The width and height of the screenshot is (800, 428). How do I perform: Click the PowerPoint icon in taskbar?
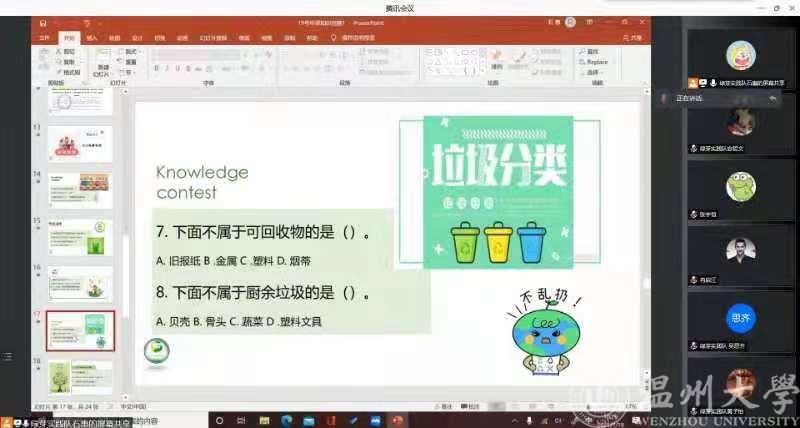396,420
